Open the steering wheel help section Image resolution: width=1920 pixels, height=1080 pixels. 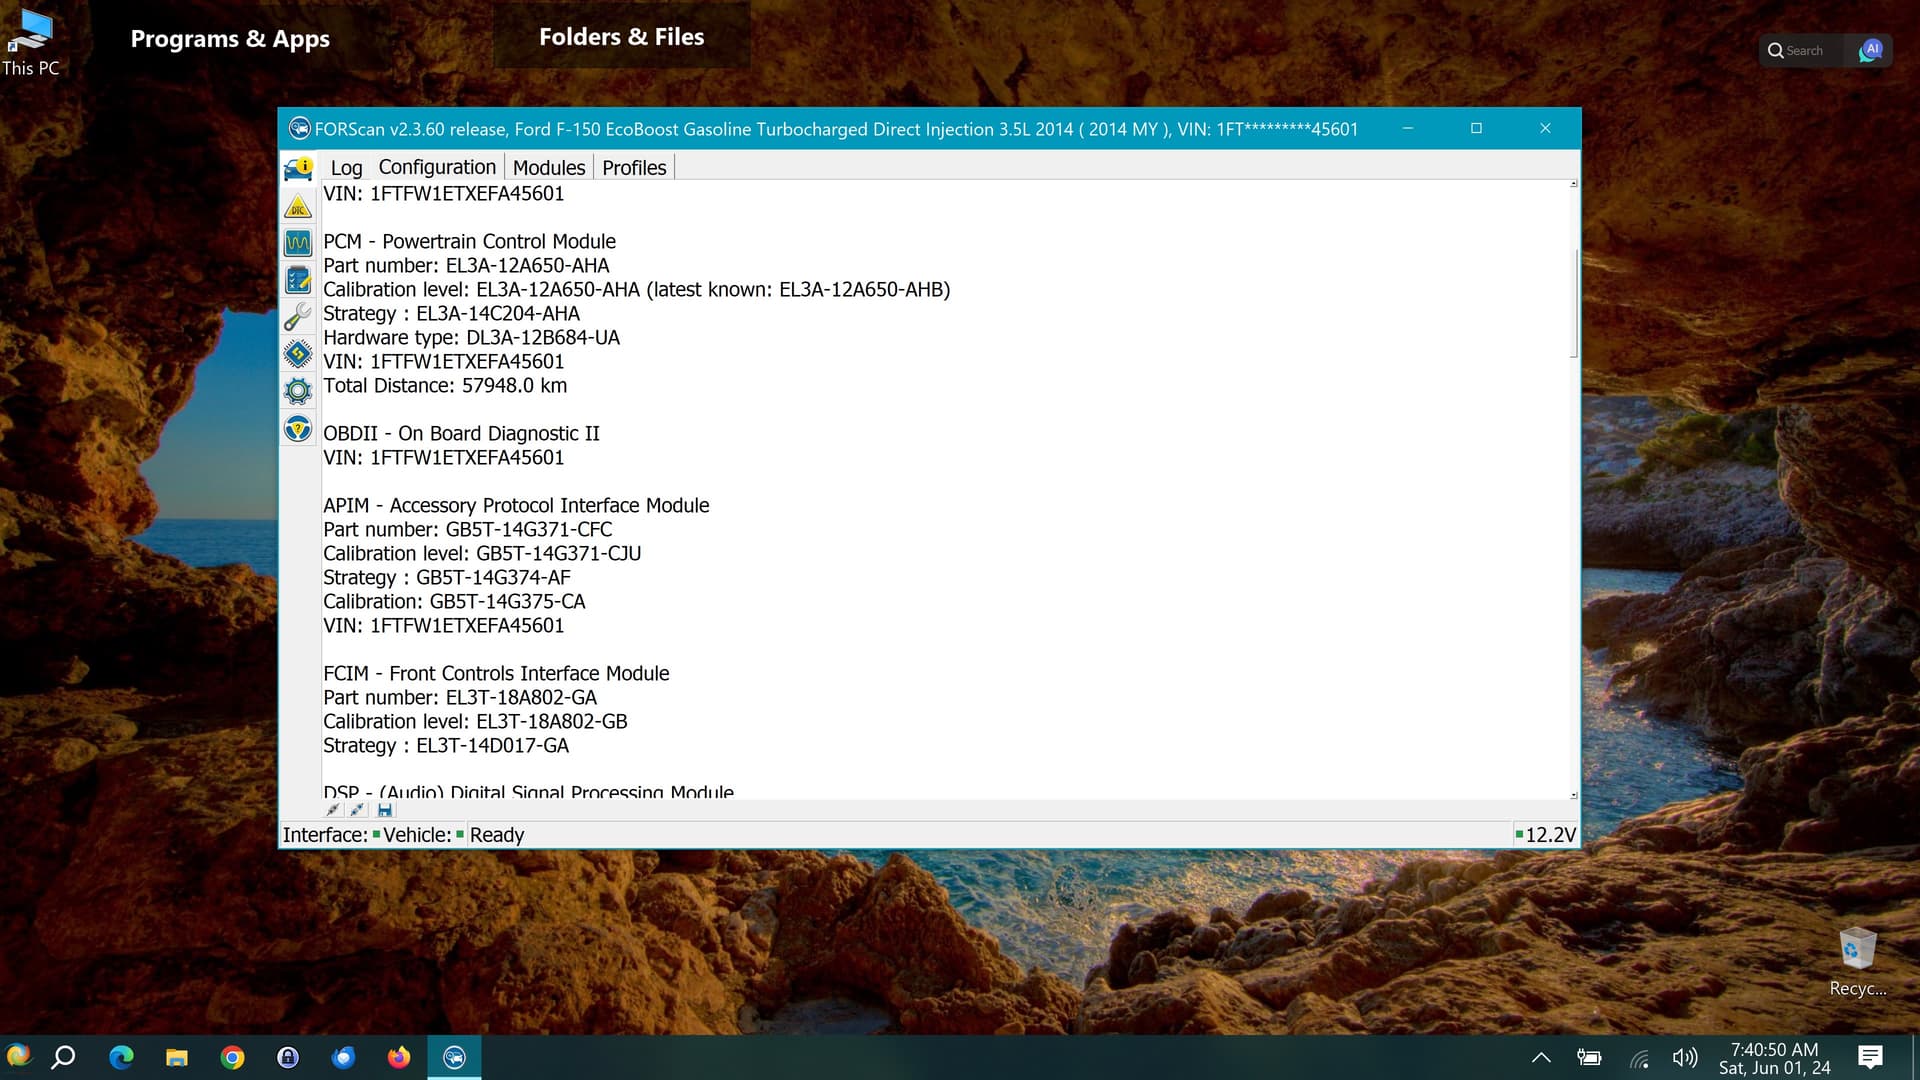(x=298, y=429)
